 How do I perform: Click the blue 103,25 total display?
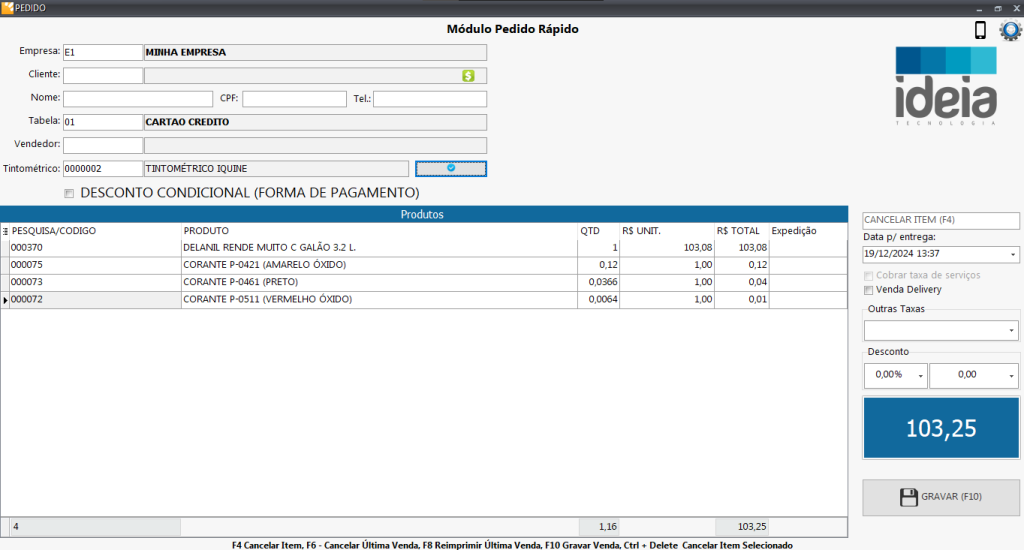(x=940, y=429)
